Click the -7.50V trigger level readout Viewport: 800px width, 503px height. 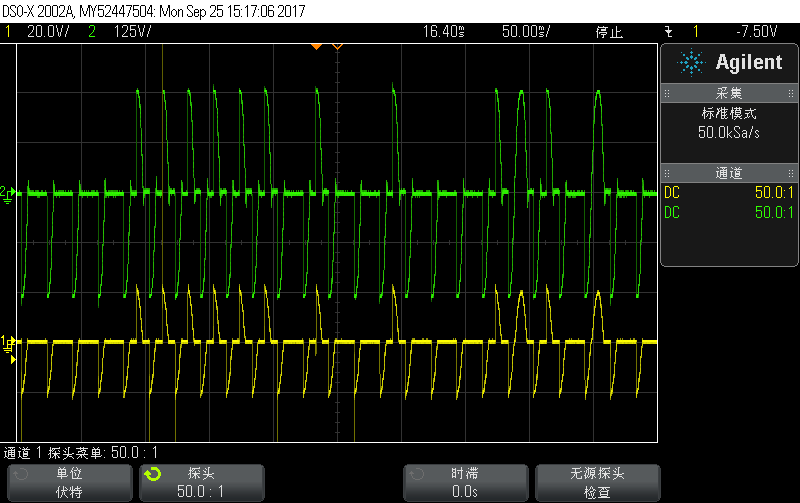(x=757, y=32)
